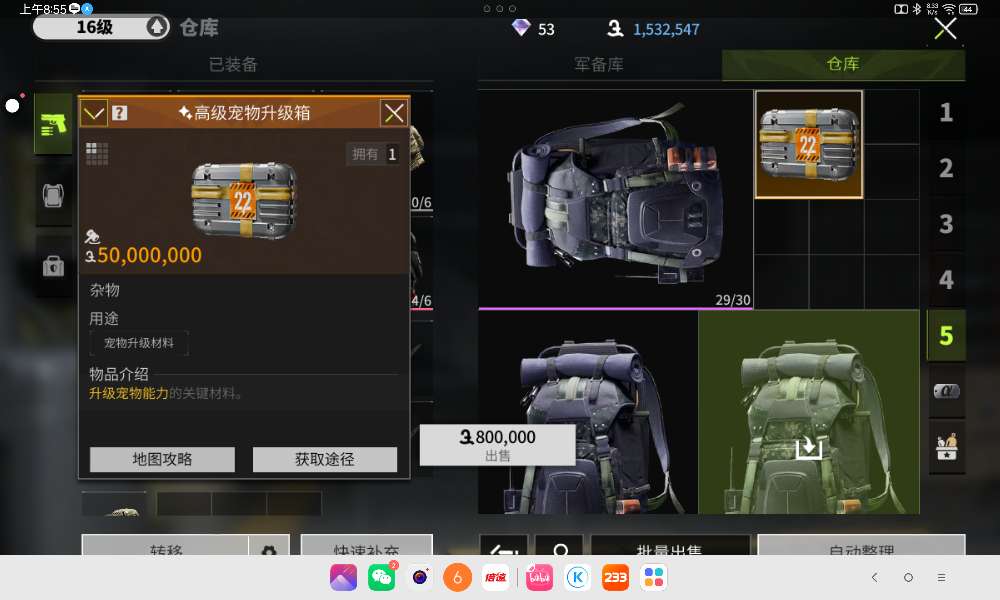Open warehouse page 4
Screen dimensions: 1000x600
(x=946, y=279)
